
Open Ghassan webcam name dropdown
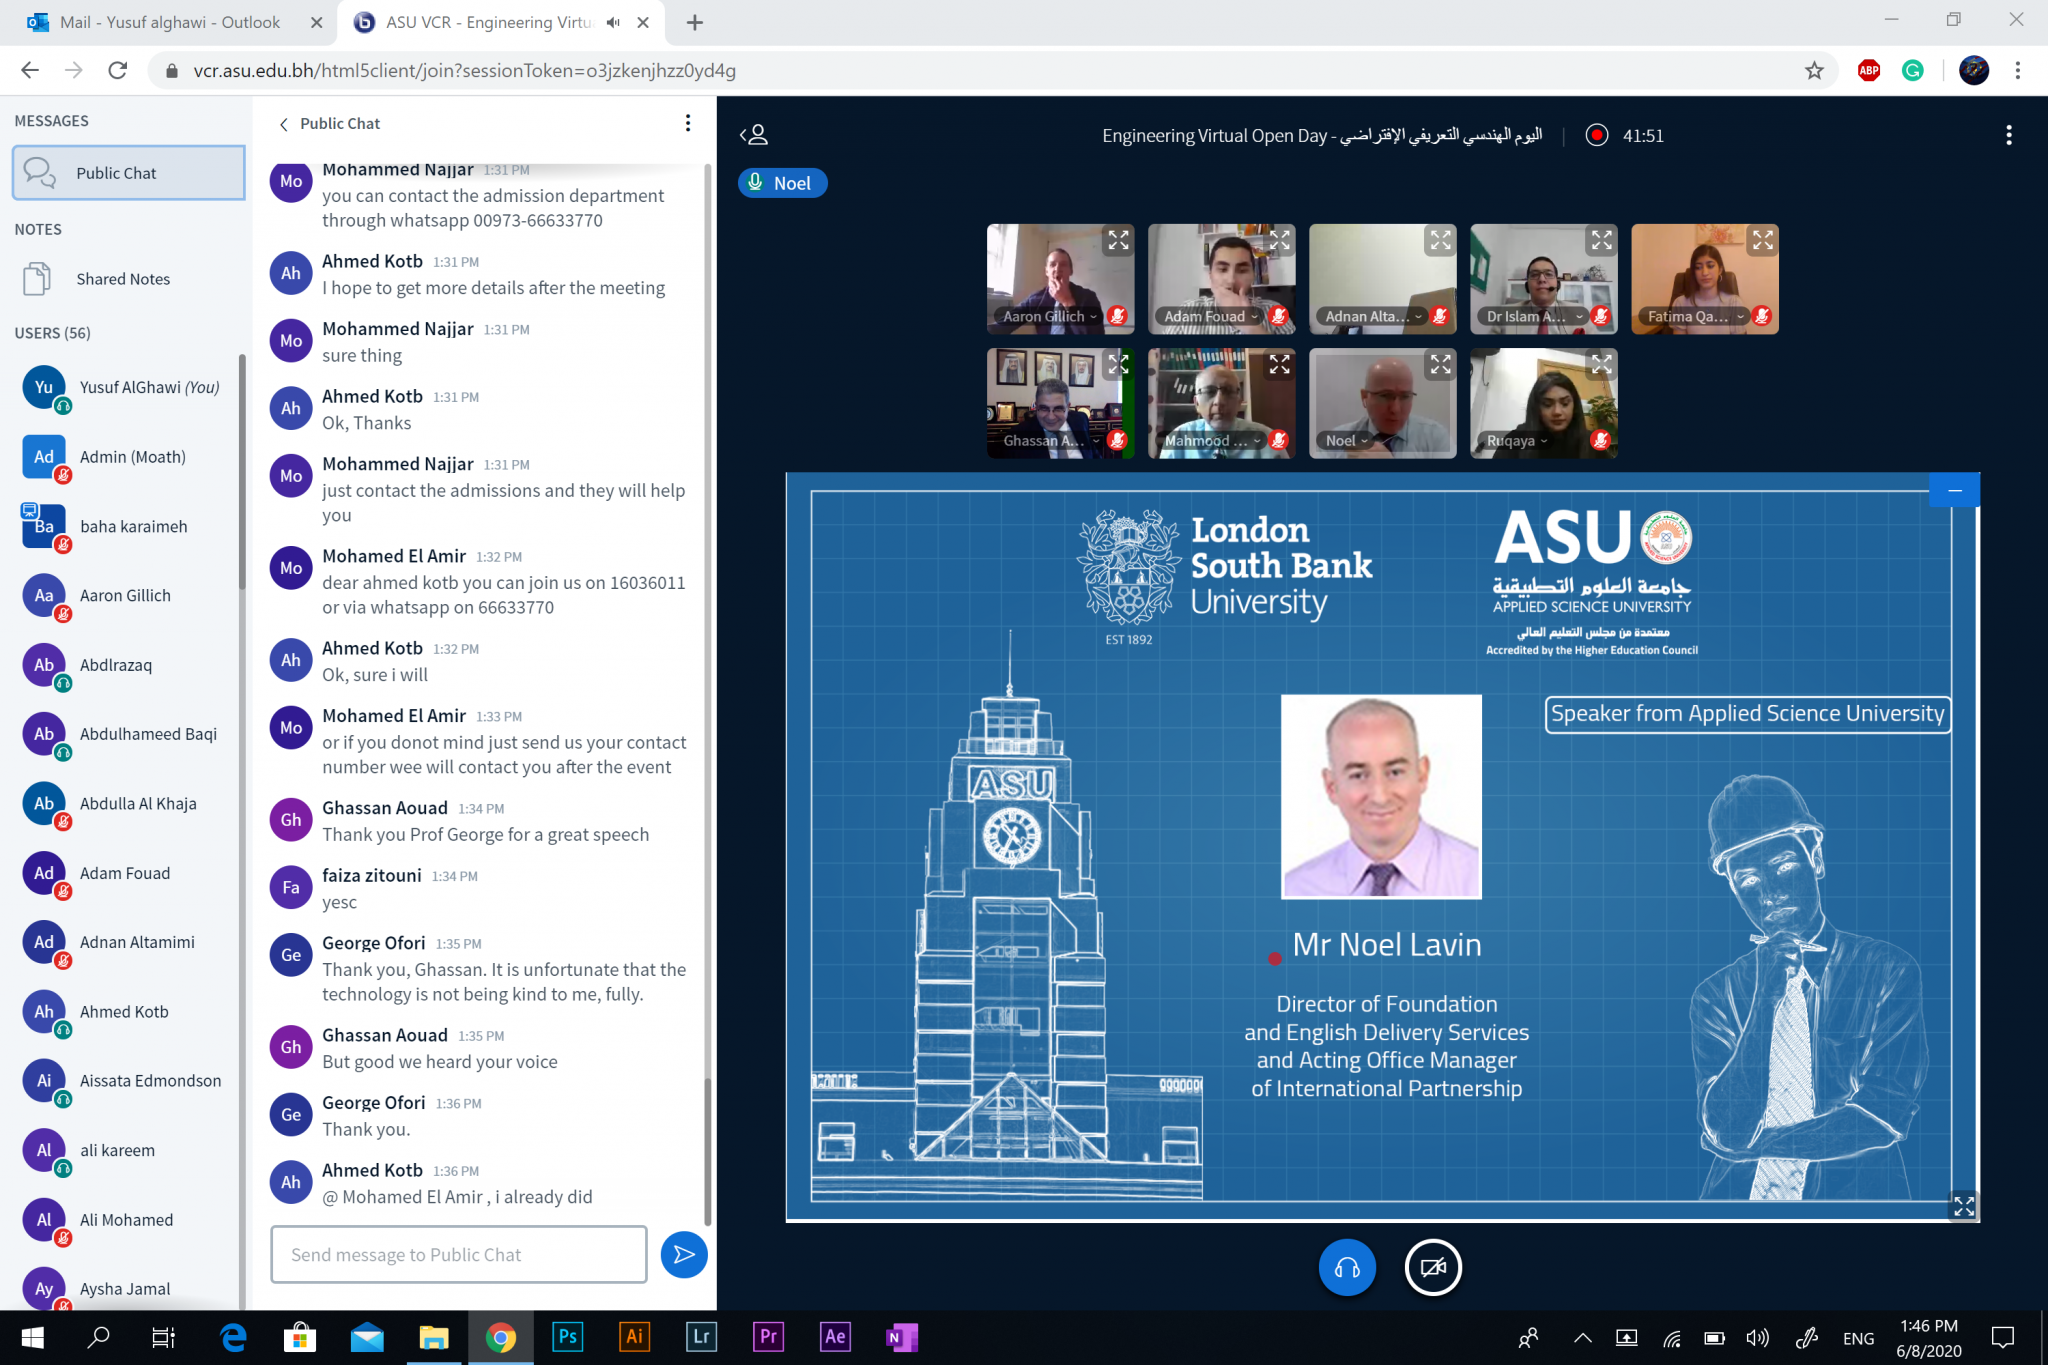pyautogui.click(x=1050, y=440)
